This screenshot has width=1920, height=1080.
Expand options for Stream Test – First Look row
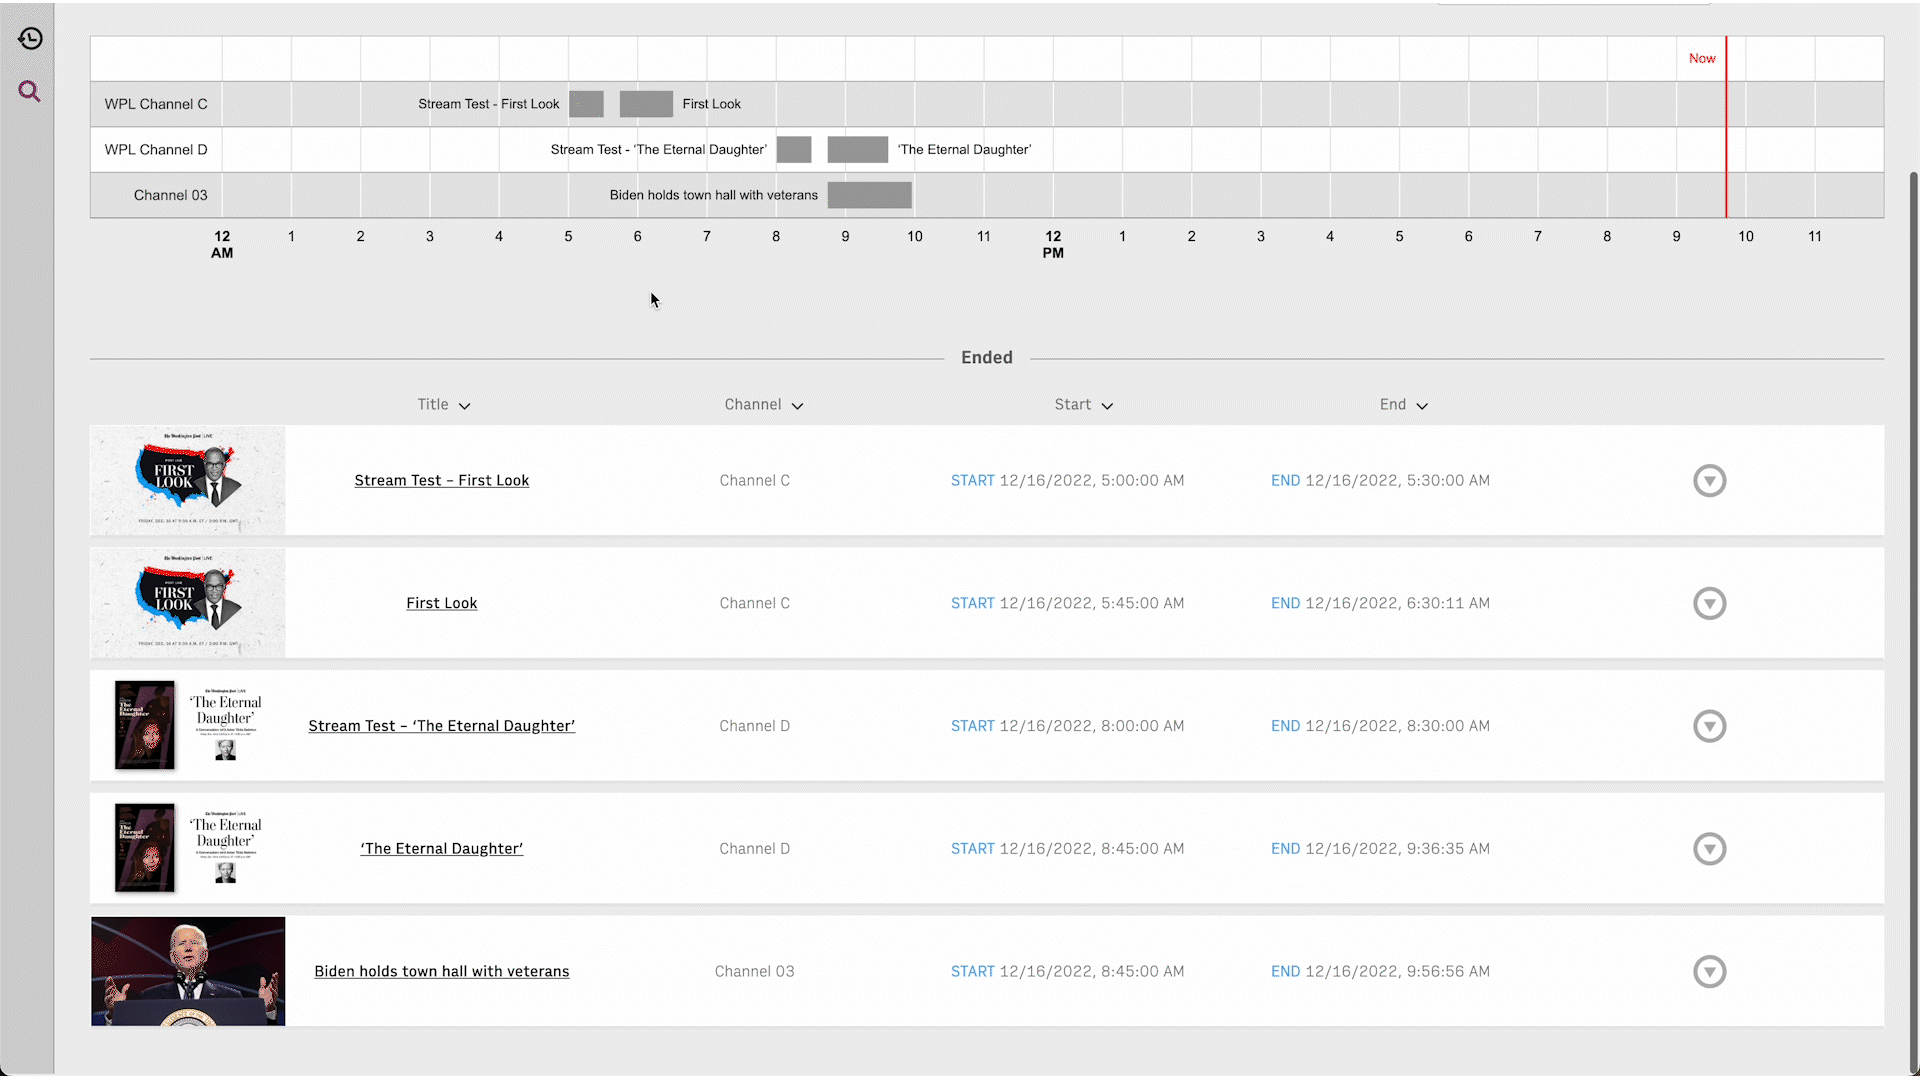[1709, 481]
